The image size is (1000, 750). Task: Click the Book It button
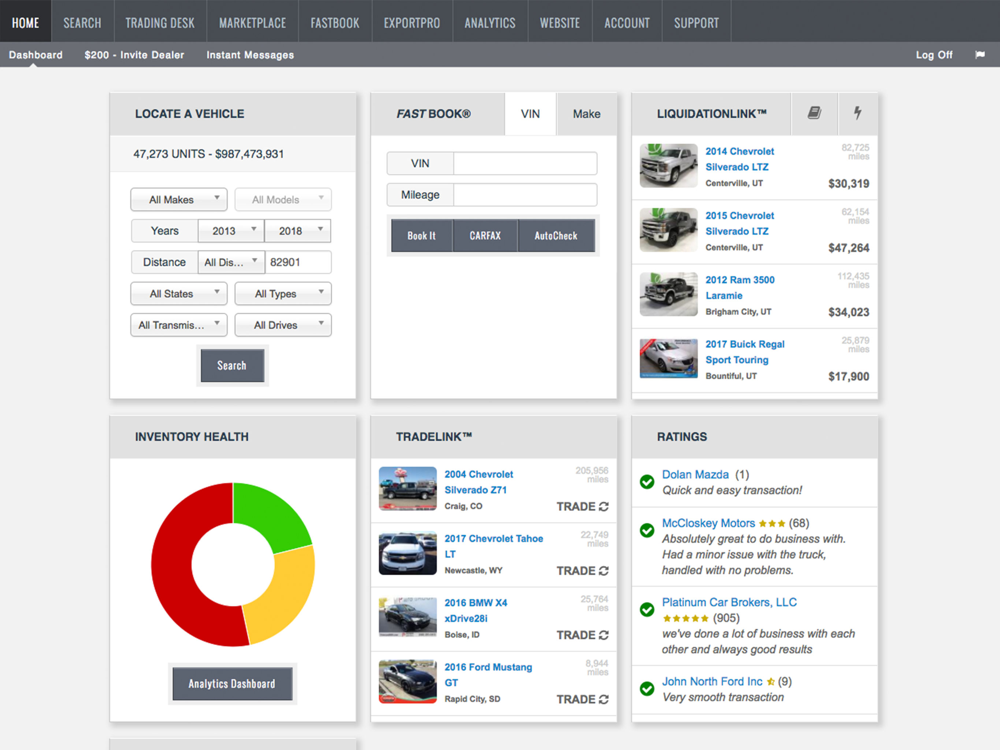tap(422, 235)
